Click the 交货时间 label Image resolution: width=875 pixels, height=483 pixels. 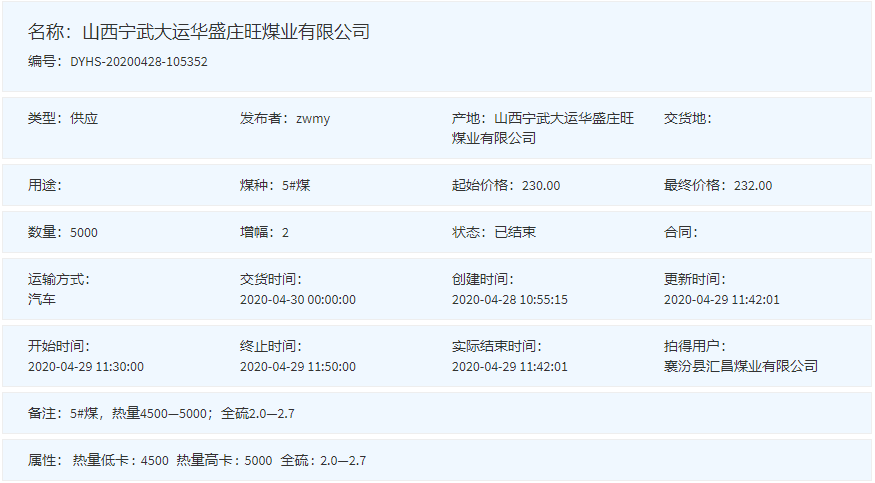[x=271, y=279]
